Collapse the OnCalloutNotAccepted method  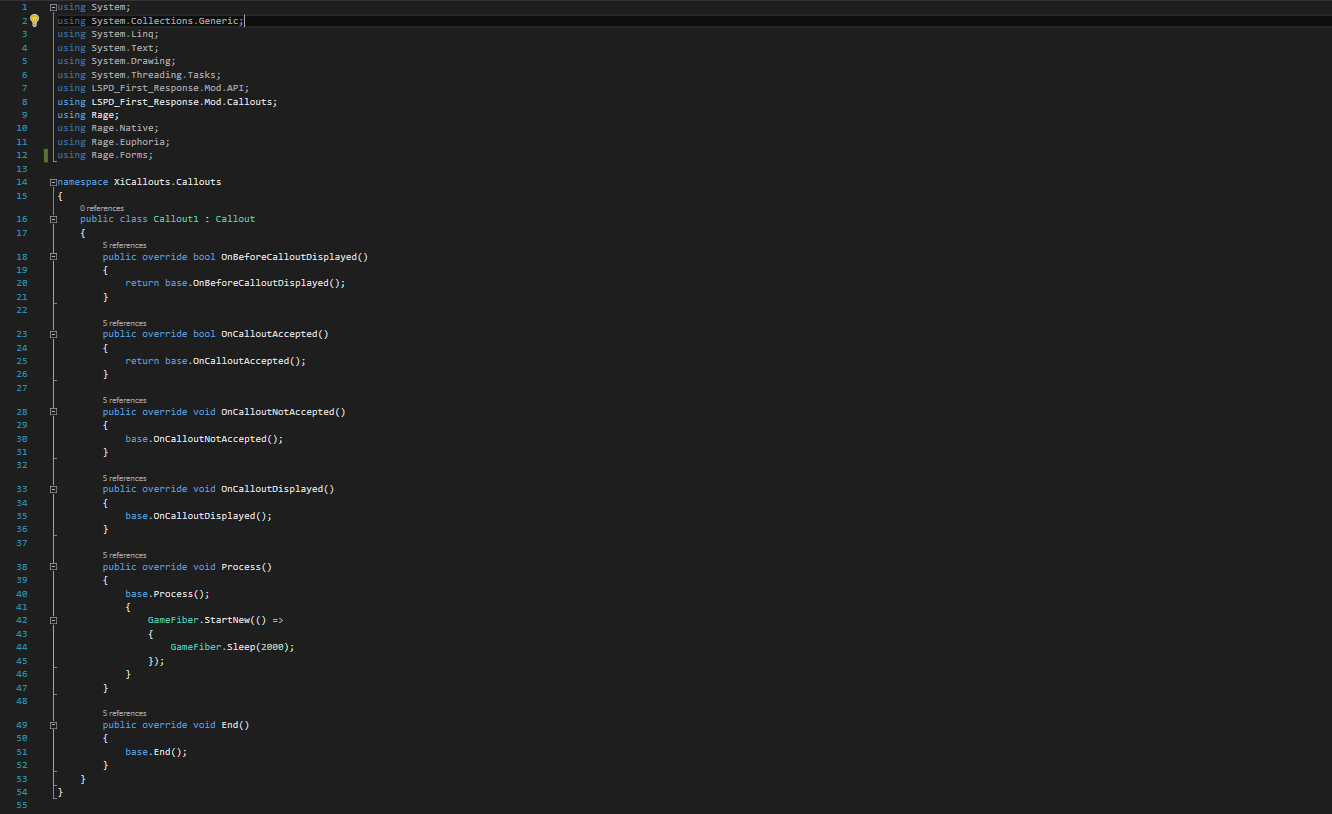(x=53, y=412)
